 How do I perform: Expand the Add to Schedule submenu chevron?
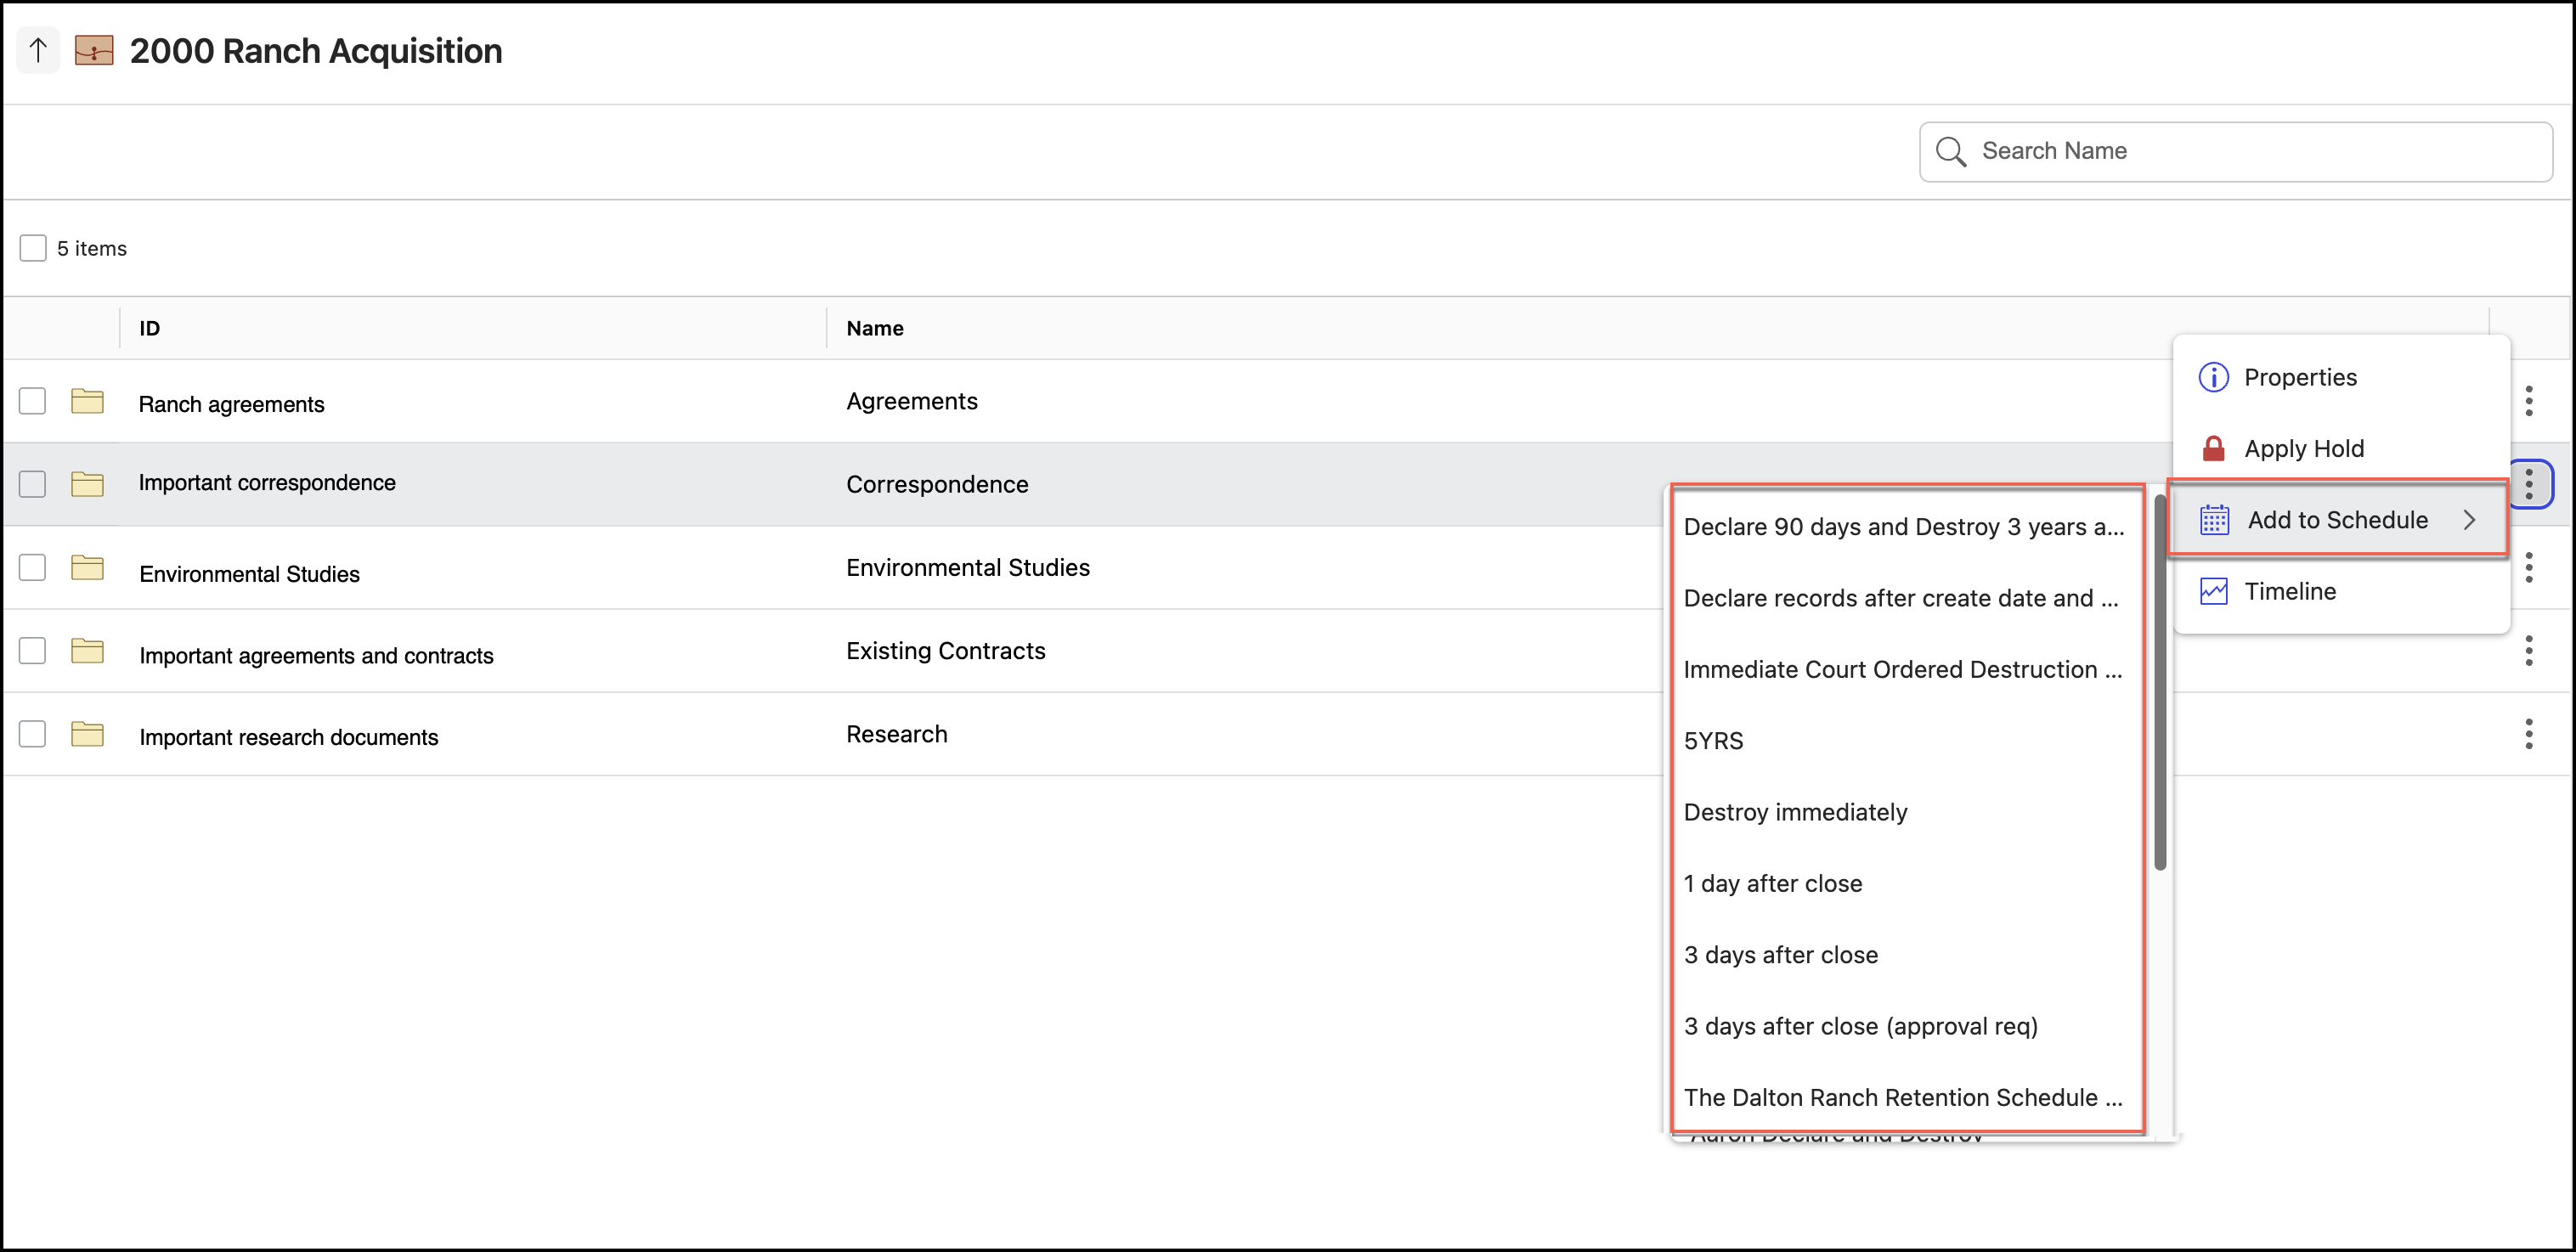[x=2469, y=520]
